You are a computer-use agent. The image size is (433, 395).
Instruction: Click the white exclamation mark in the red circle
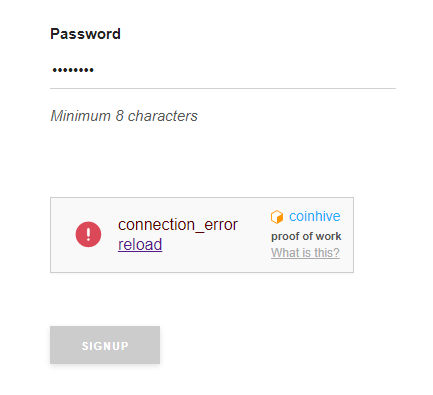pos(88,234)
